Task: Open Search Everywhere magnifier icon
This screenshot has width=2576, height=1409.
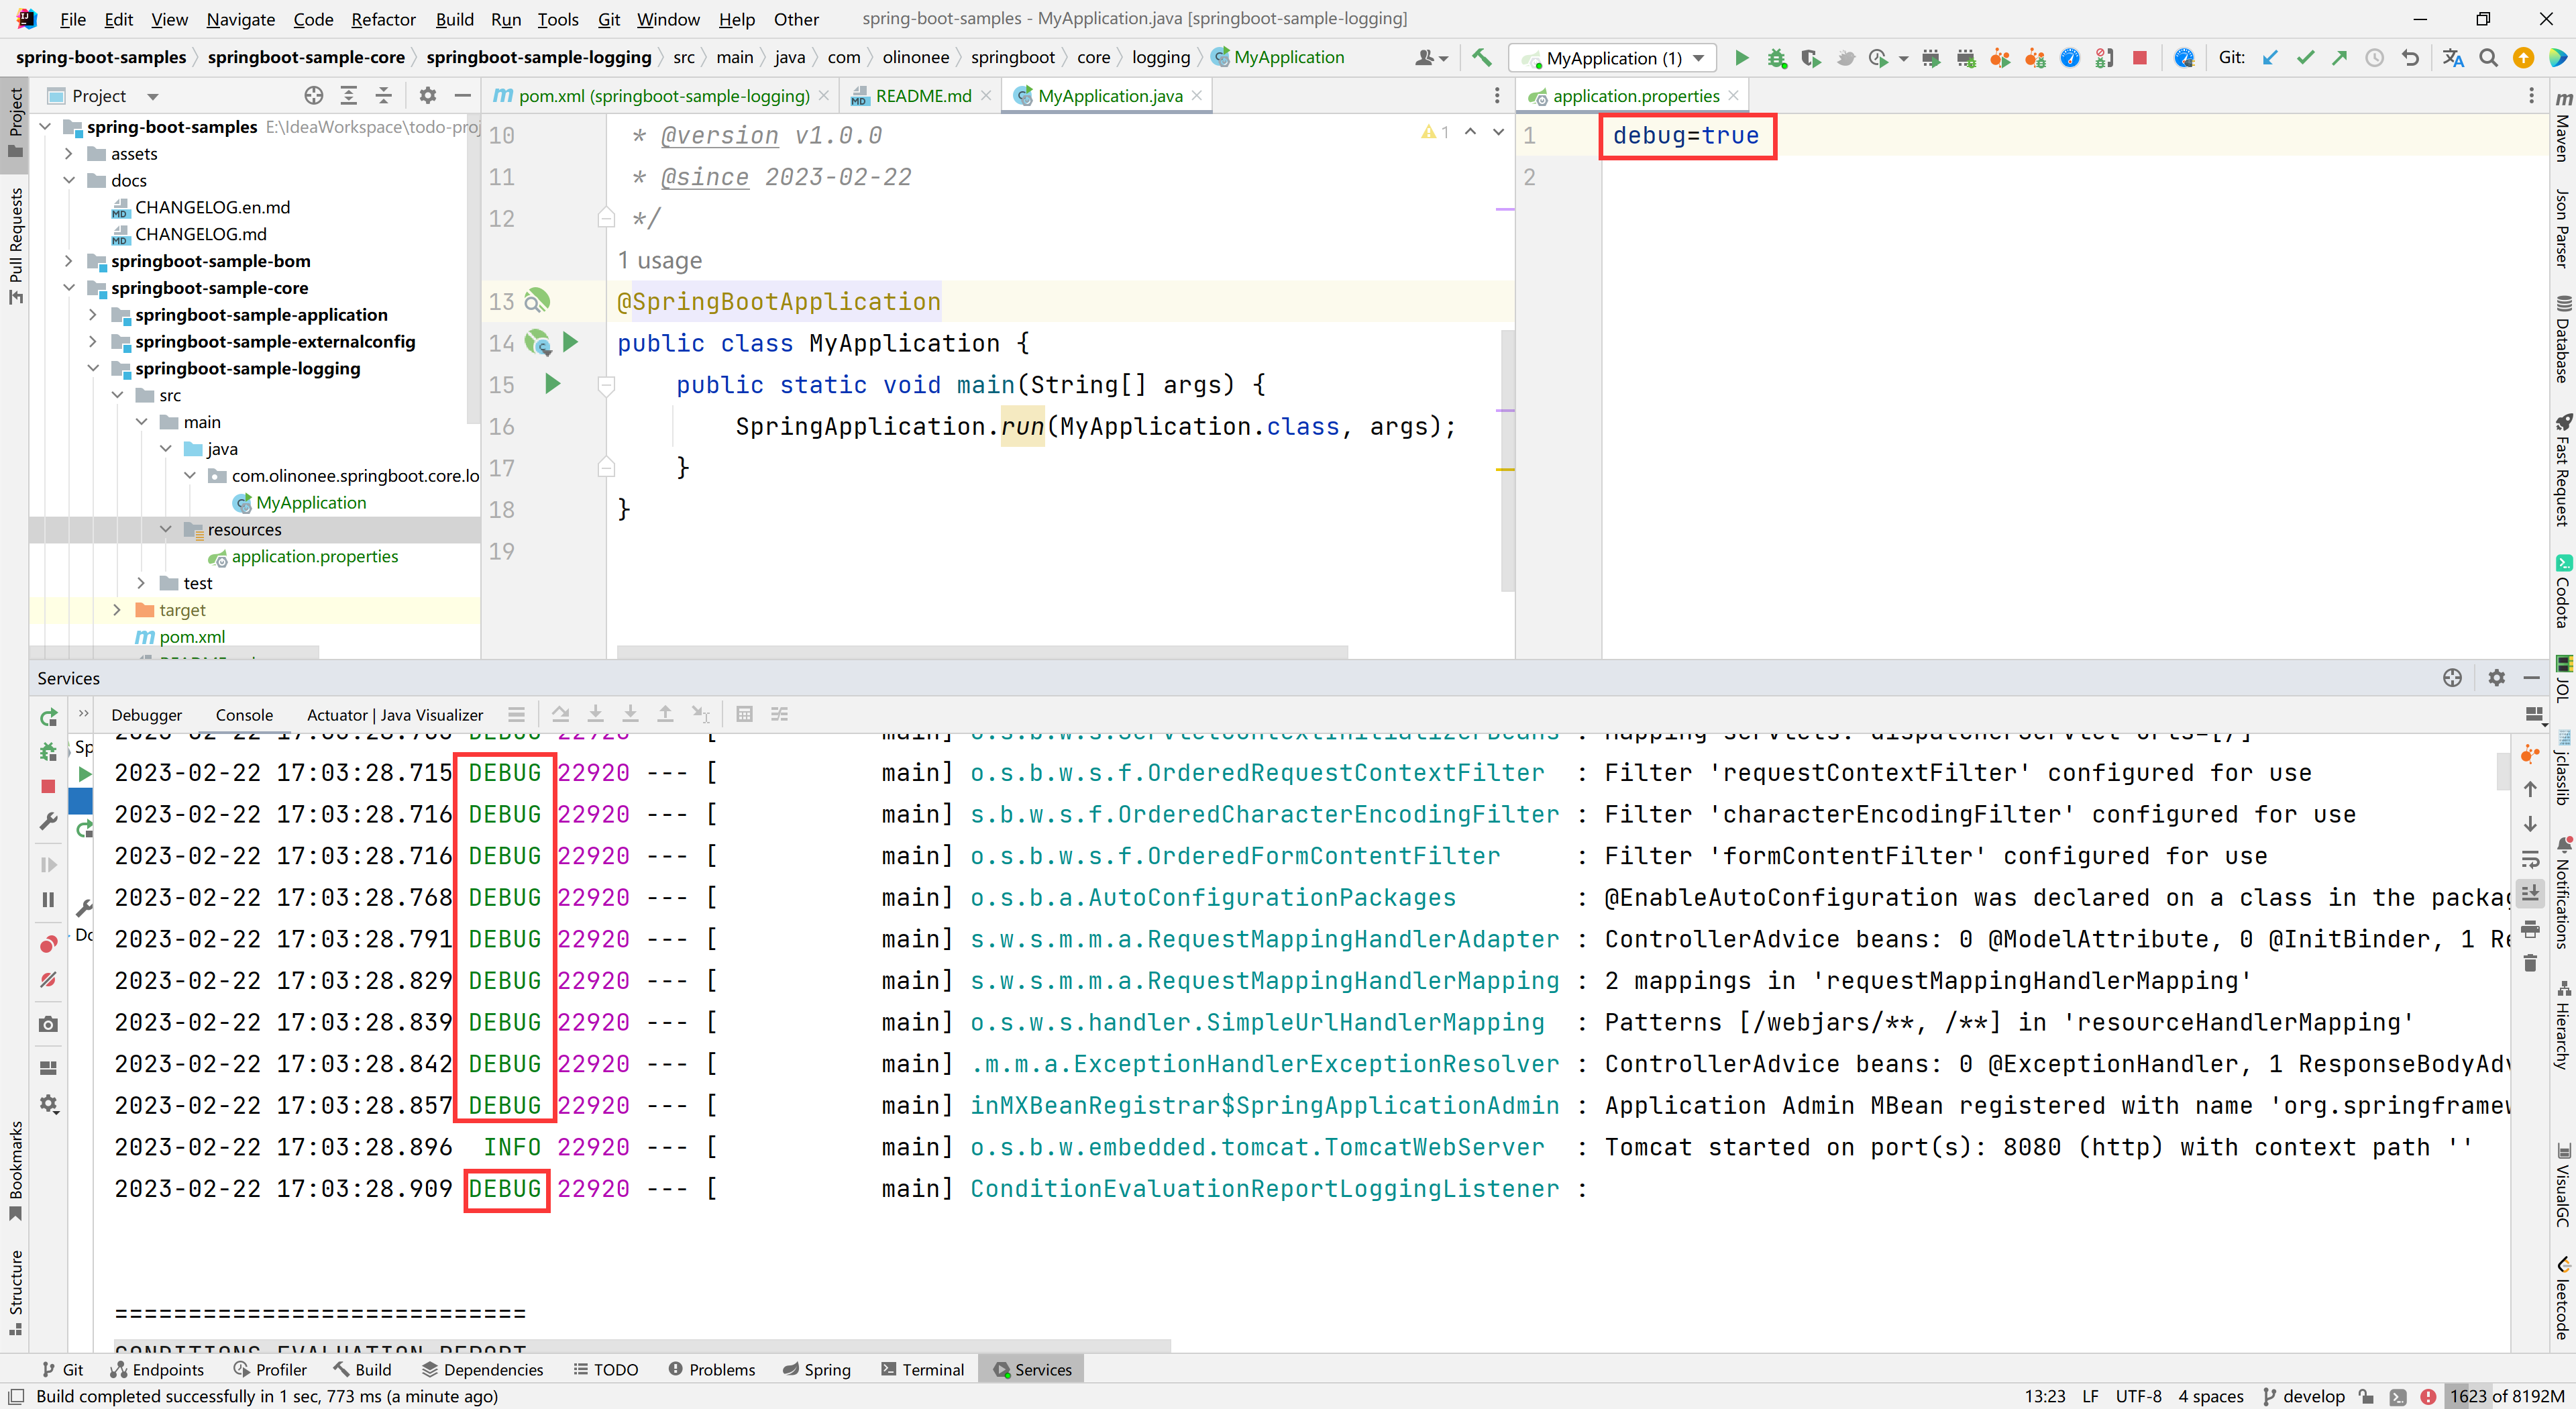Action: (2489, 58)
